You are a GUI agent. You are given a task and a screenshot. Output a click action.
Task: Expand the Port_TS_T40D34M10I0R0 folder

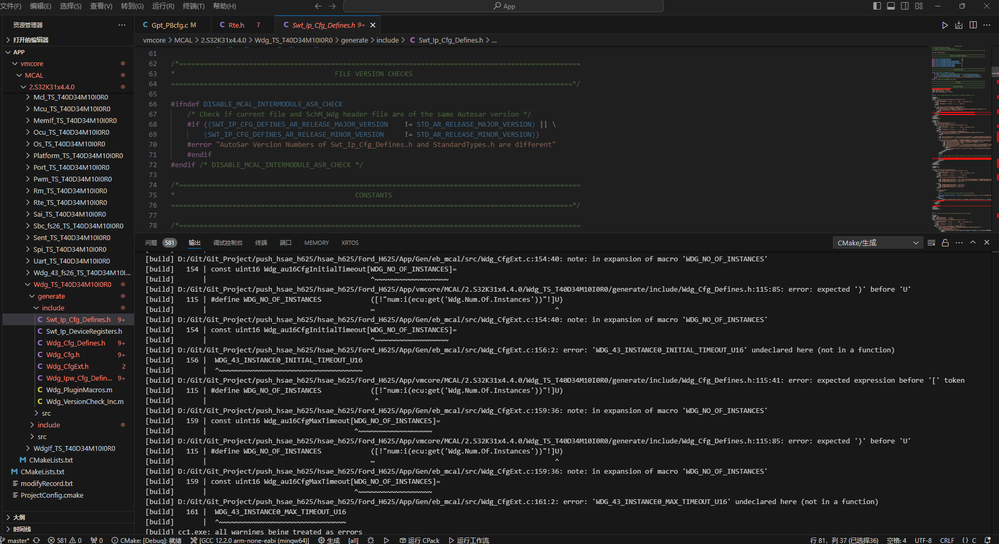(x=67, y=168)
